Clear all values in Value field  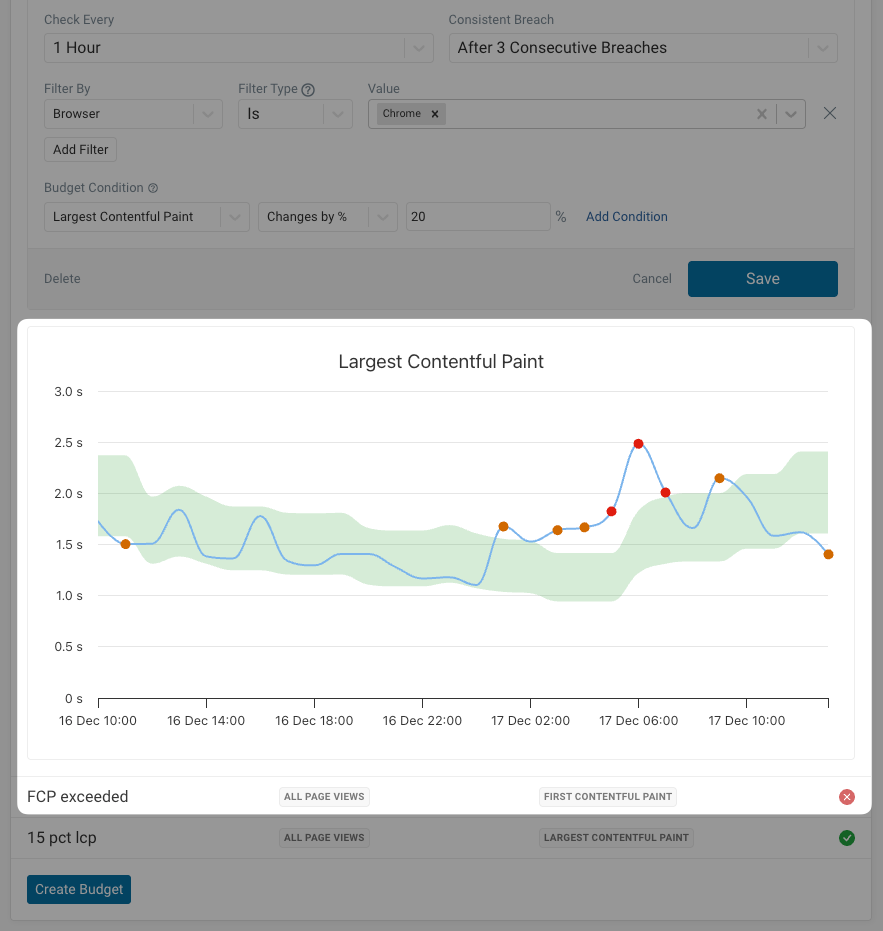click(x=762, y=114)
